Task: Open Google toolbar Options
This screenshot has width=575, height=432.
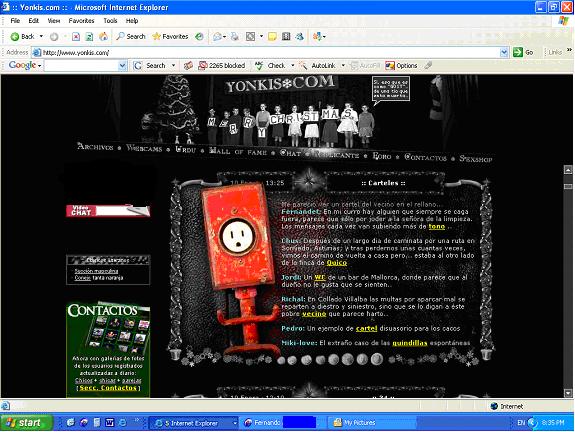Action: click(401, 66)
